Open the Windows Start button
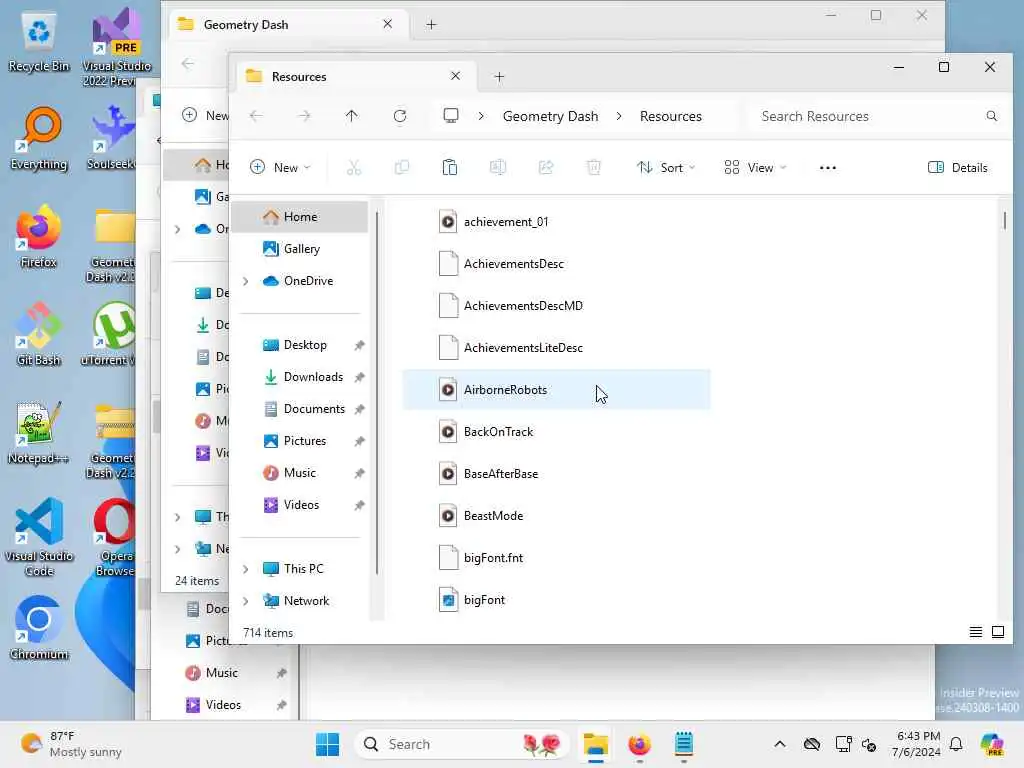 (x=327, y=744)
